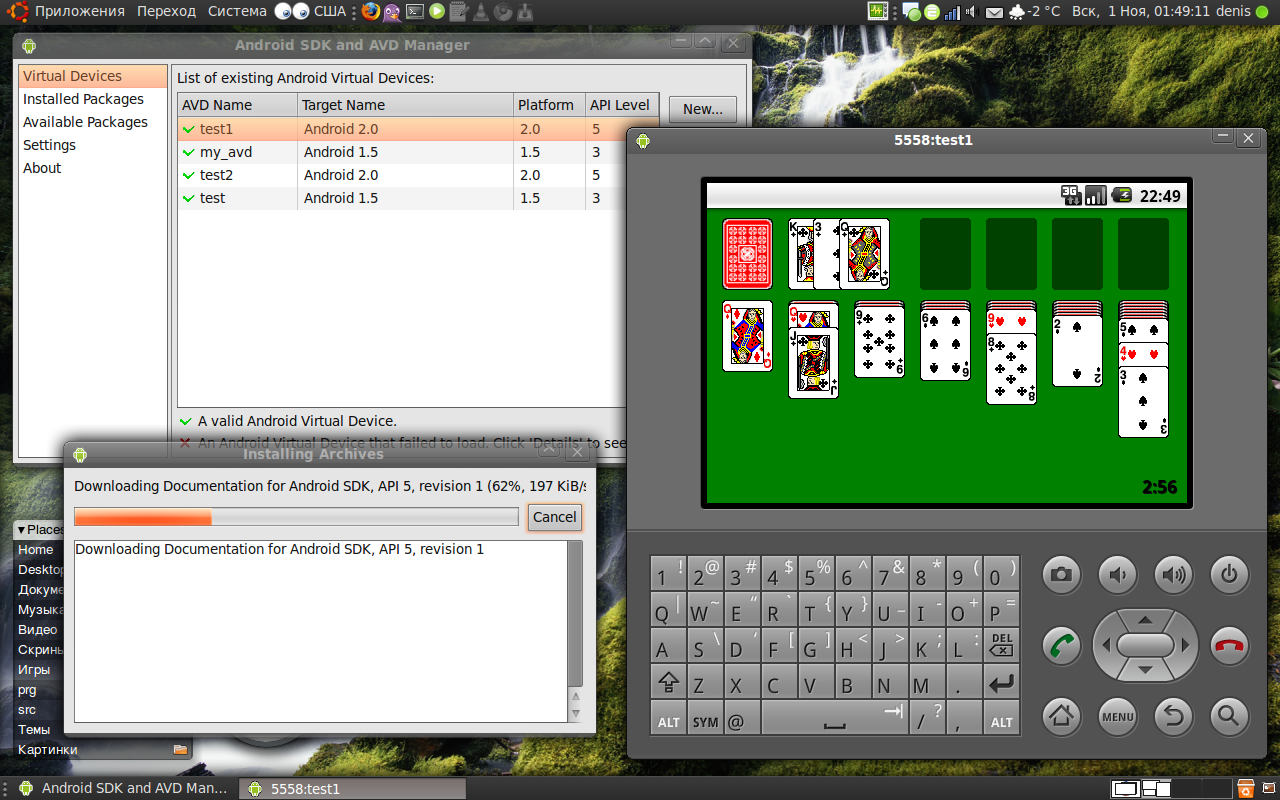
Task: Select the 2 of spades card
Action: (x=1077, y=351)
